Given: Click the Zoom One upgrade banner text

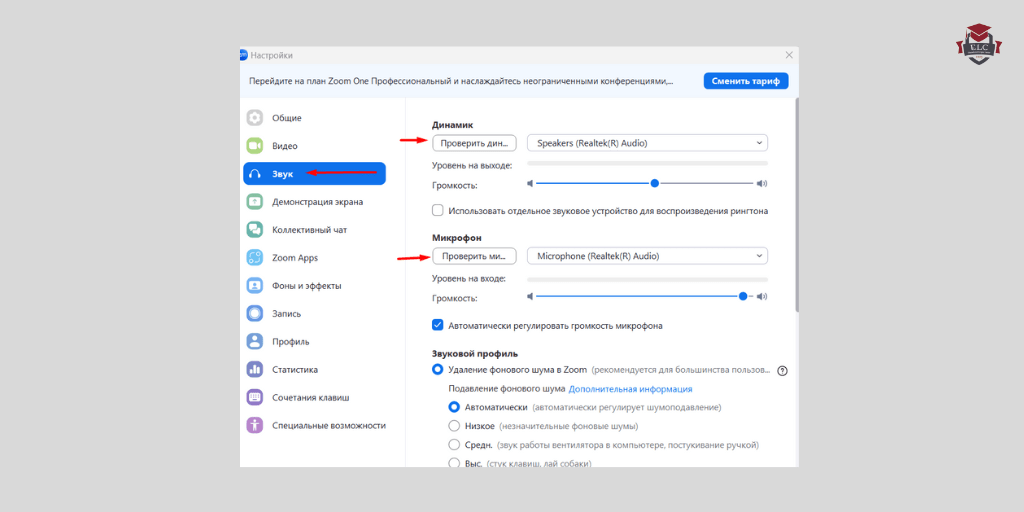Looking at the screenshot, I should [461, 82].
